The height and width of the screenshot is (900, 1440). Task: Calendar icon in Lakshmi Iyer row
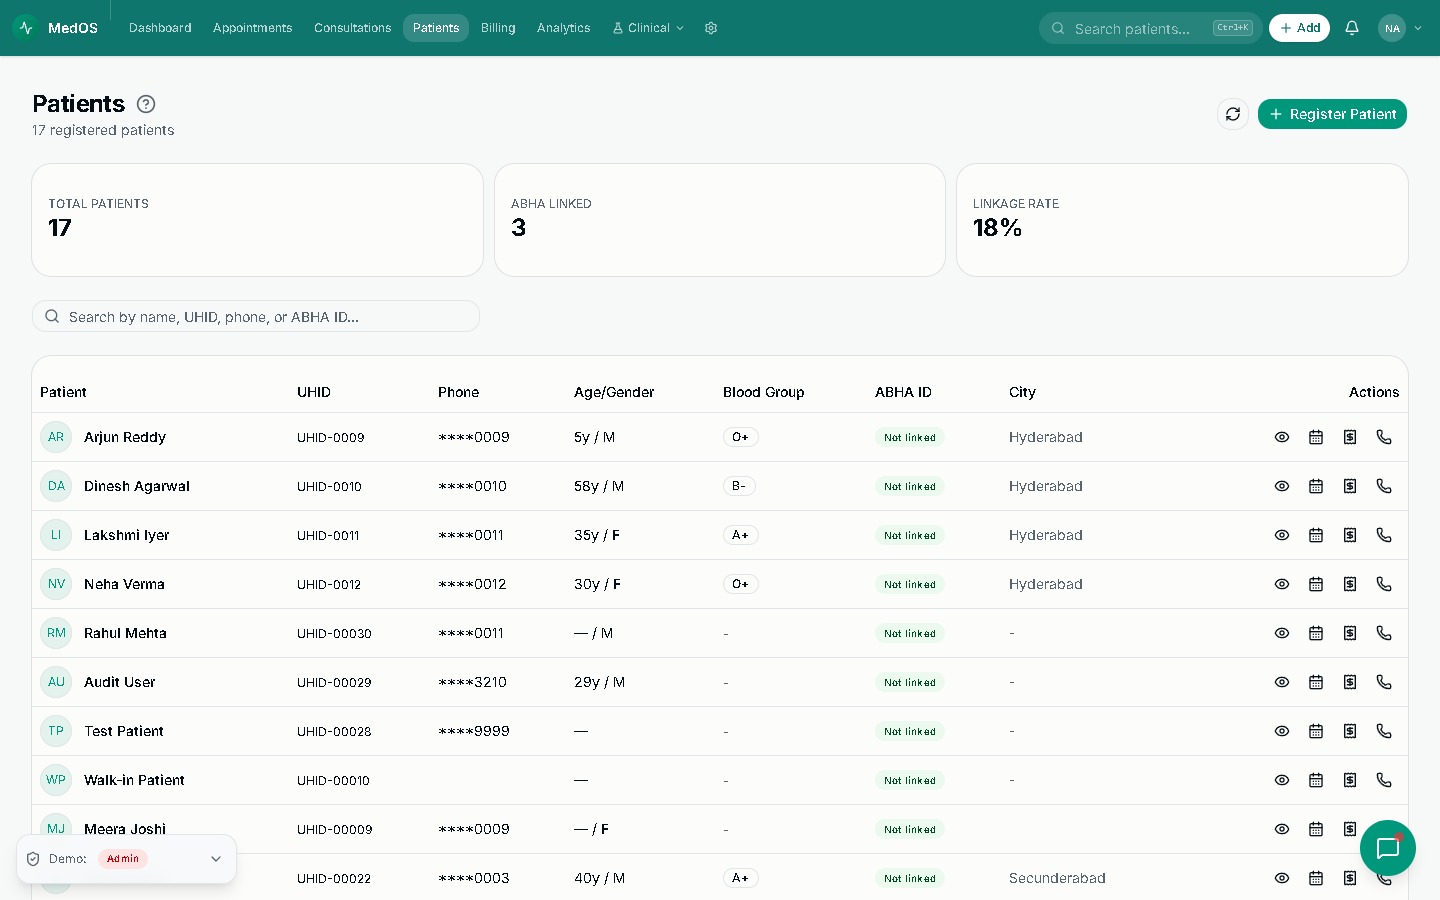tap(1316, 535)
